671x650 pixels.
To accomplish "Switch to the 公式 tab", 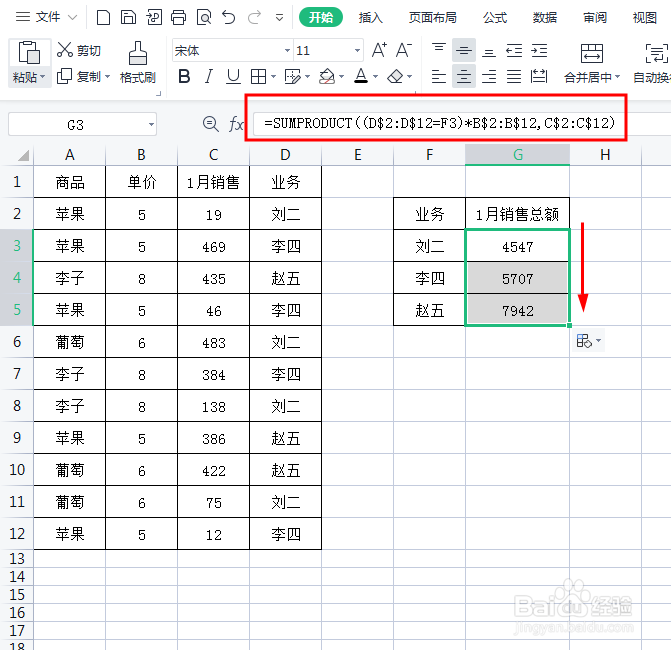I will (495, 18).
